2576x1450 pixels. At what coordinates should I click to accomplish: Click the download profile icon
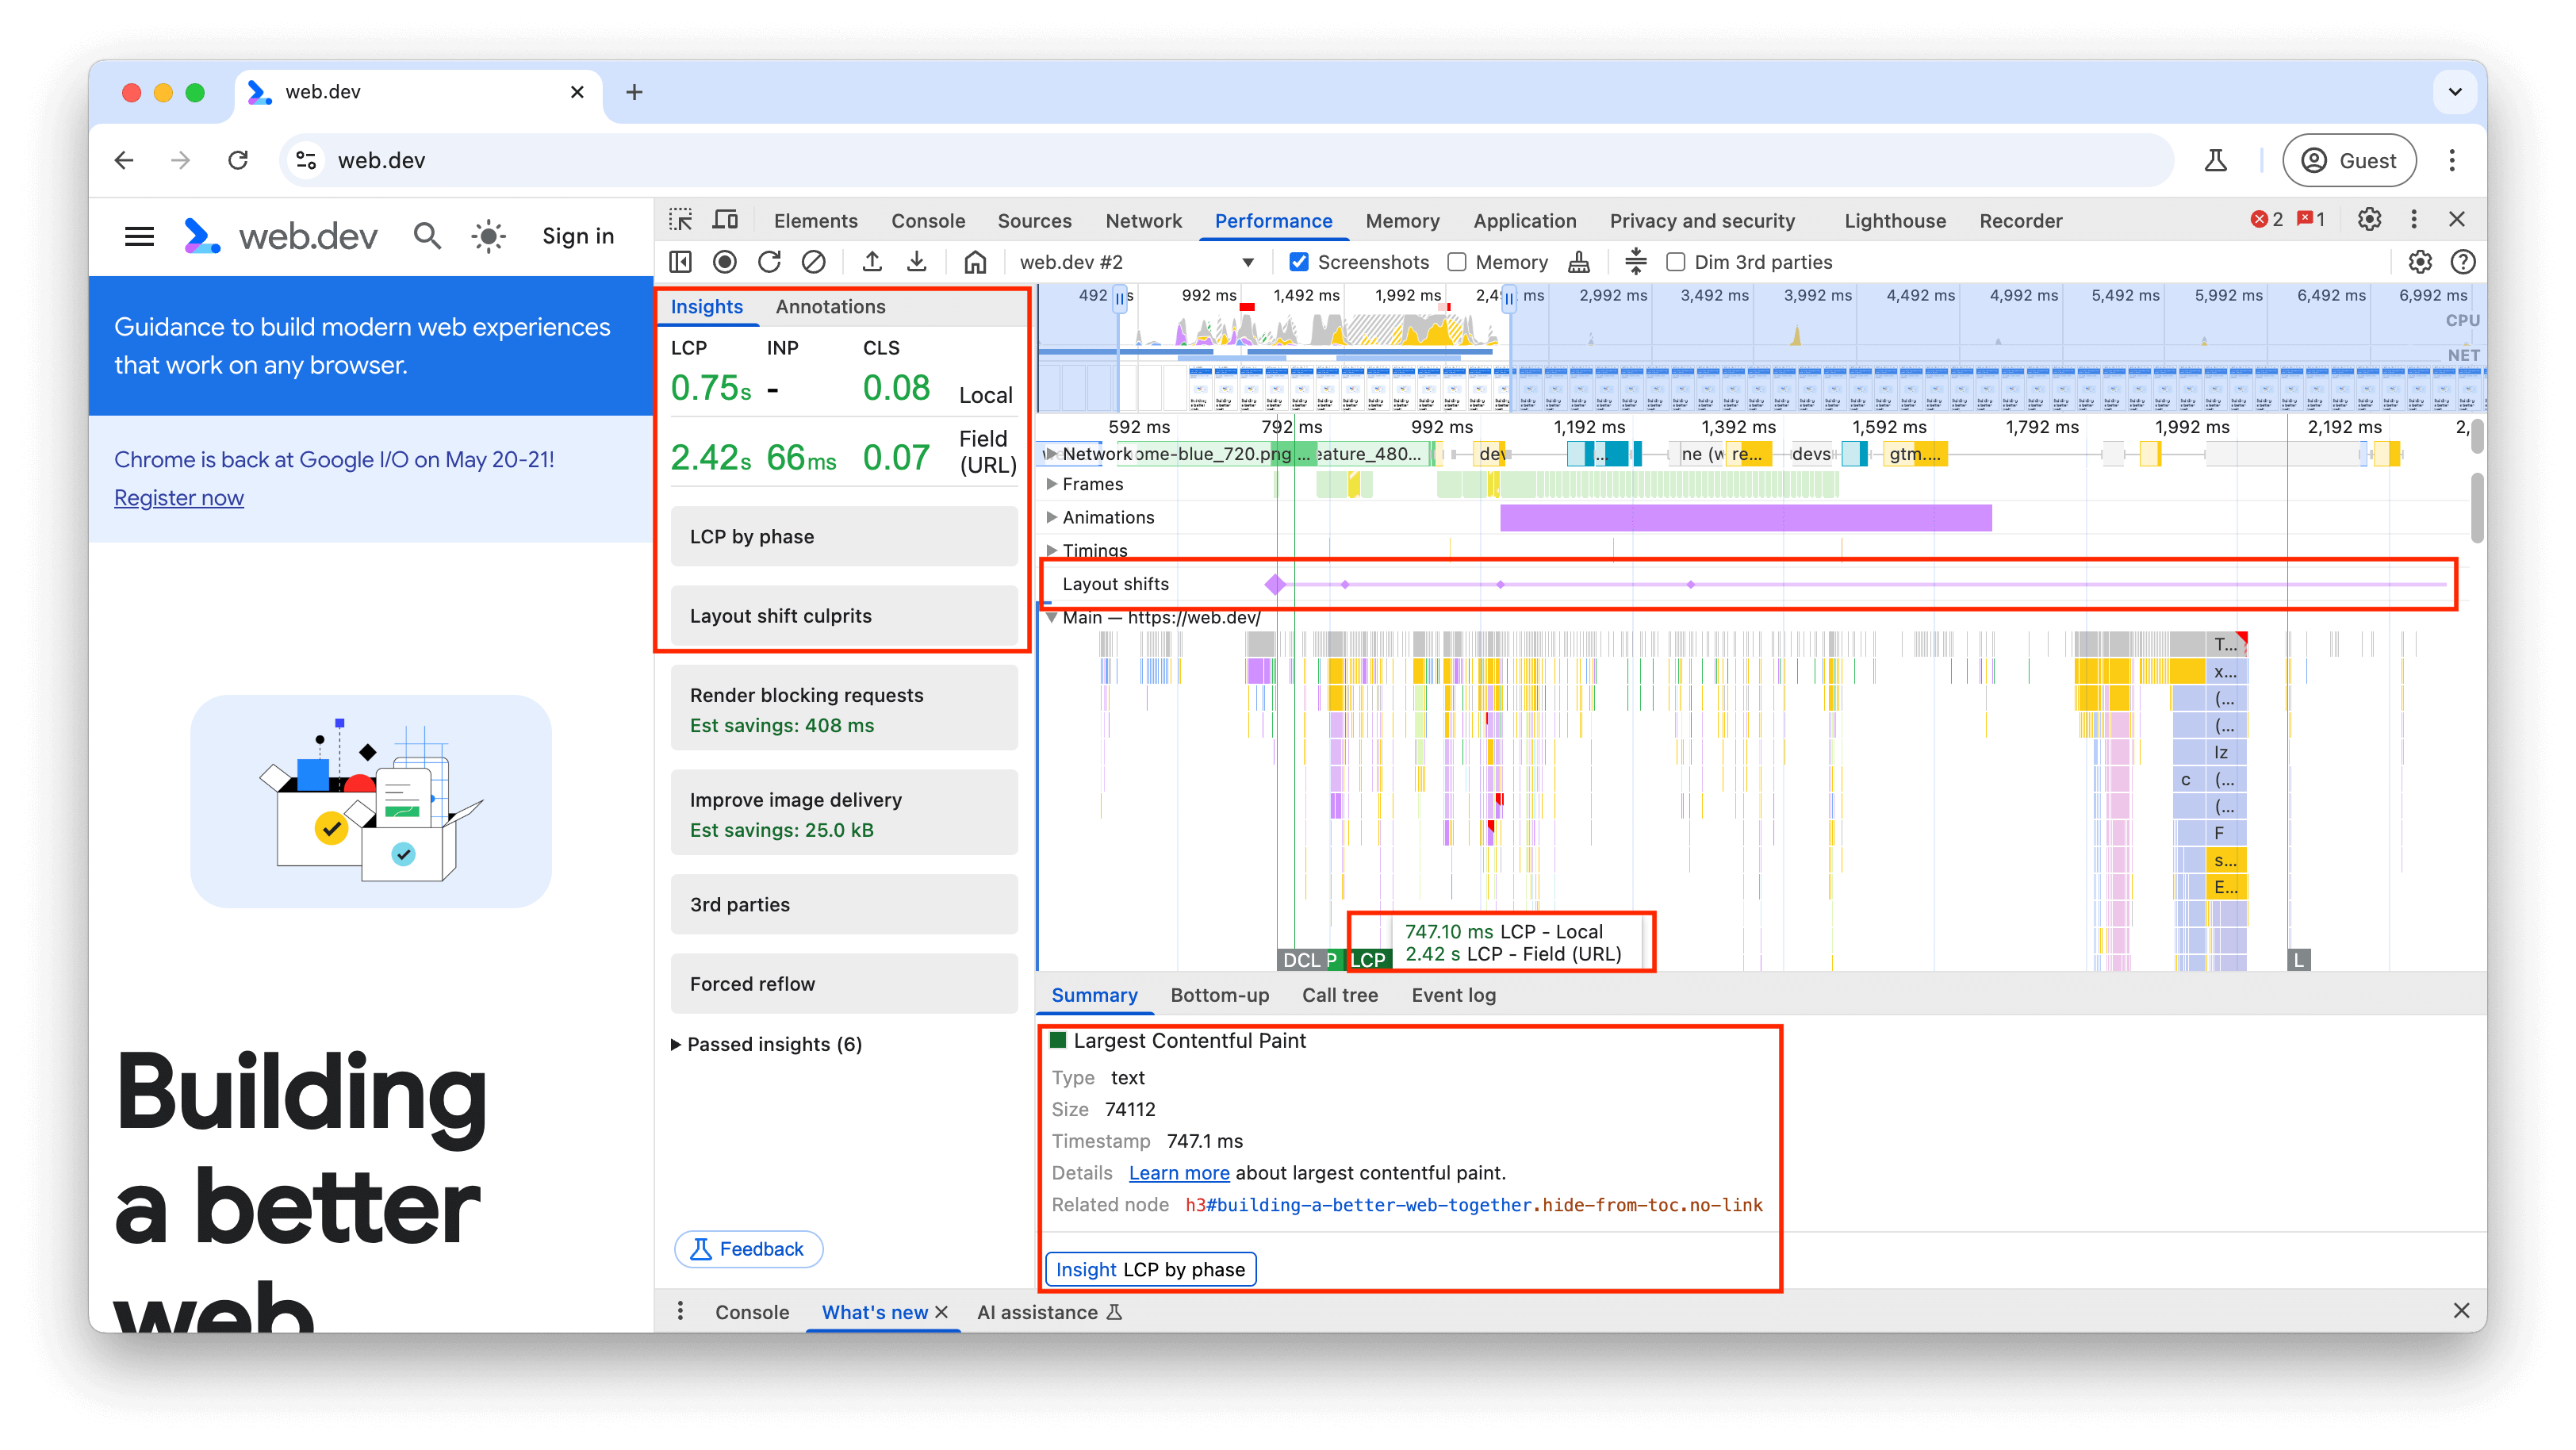click(x=917, y=262)
